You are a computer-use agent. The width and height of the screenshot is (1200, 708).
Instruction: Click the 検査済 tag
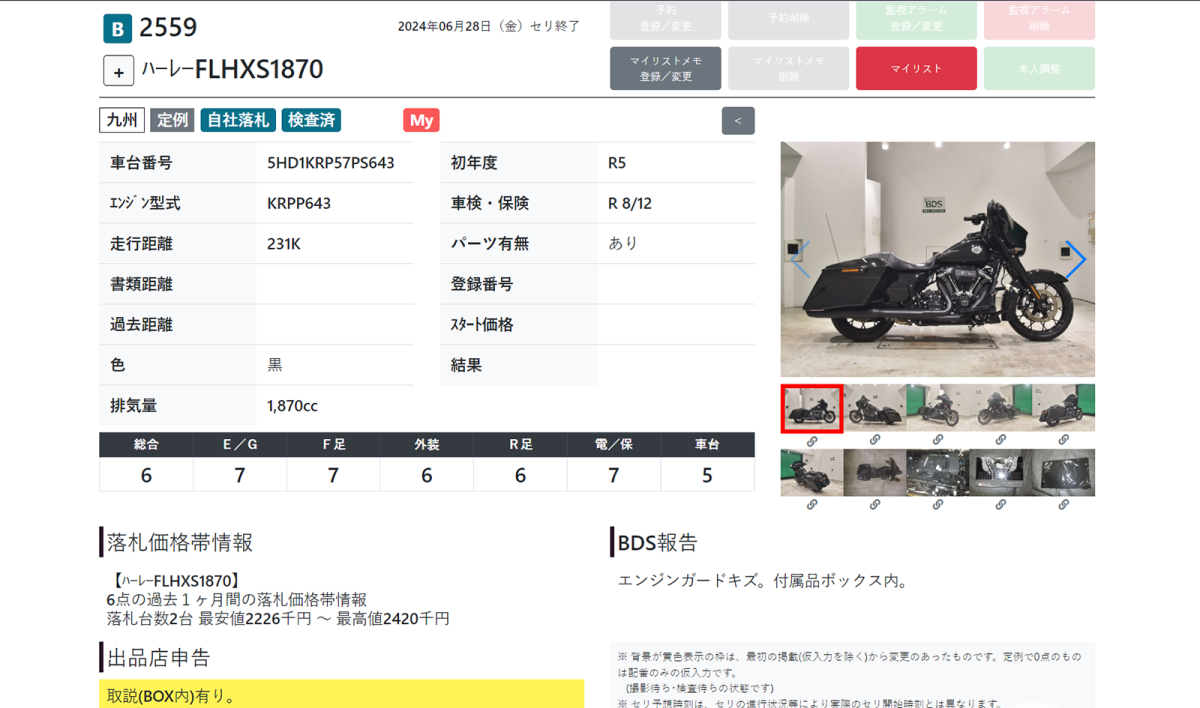coord(311,120)
